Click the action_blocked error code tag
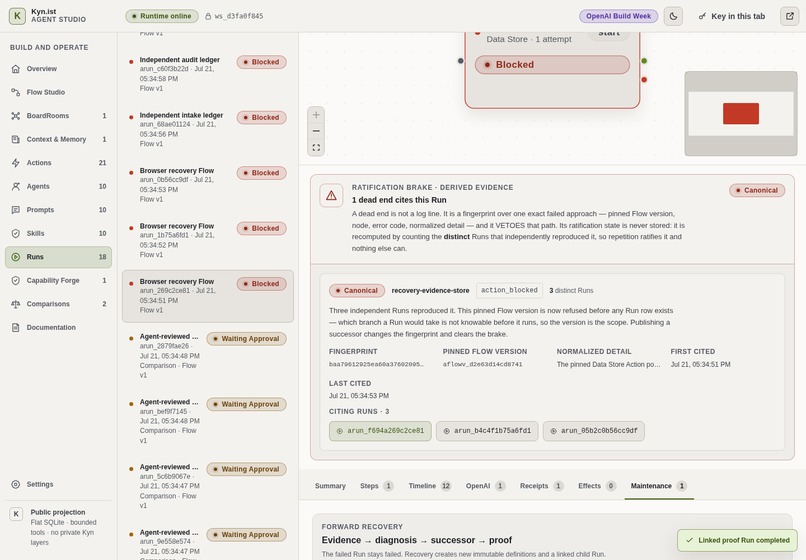Screen dimensions: 806x560 click(509, 291)
